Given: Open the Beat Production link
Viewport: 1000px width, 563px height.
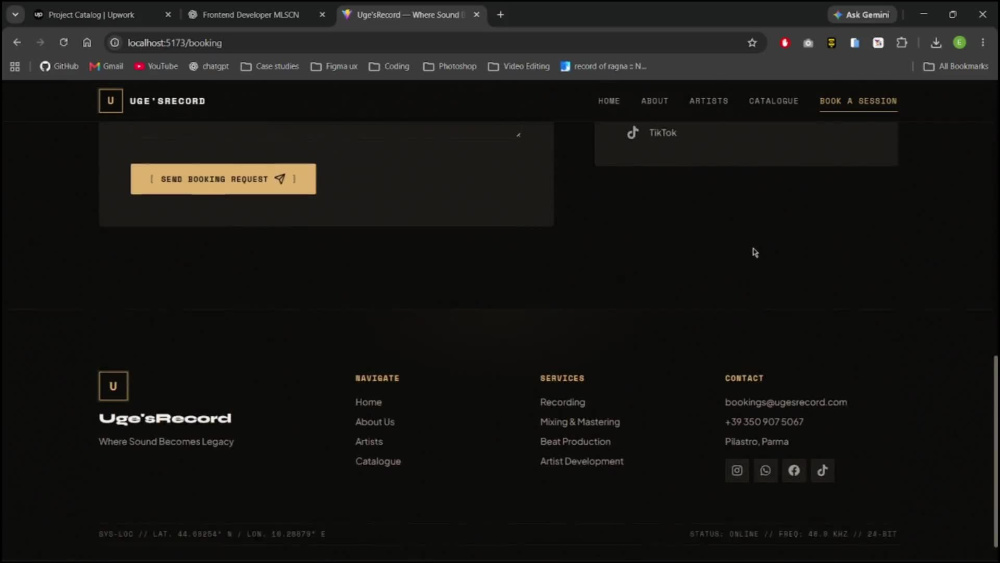Looking at the screenshot, I should tap(575, 442).
